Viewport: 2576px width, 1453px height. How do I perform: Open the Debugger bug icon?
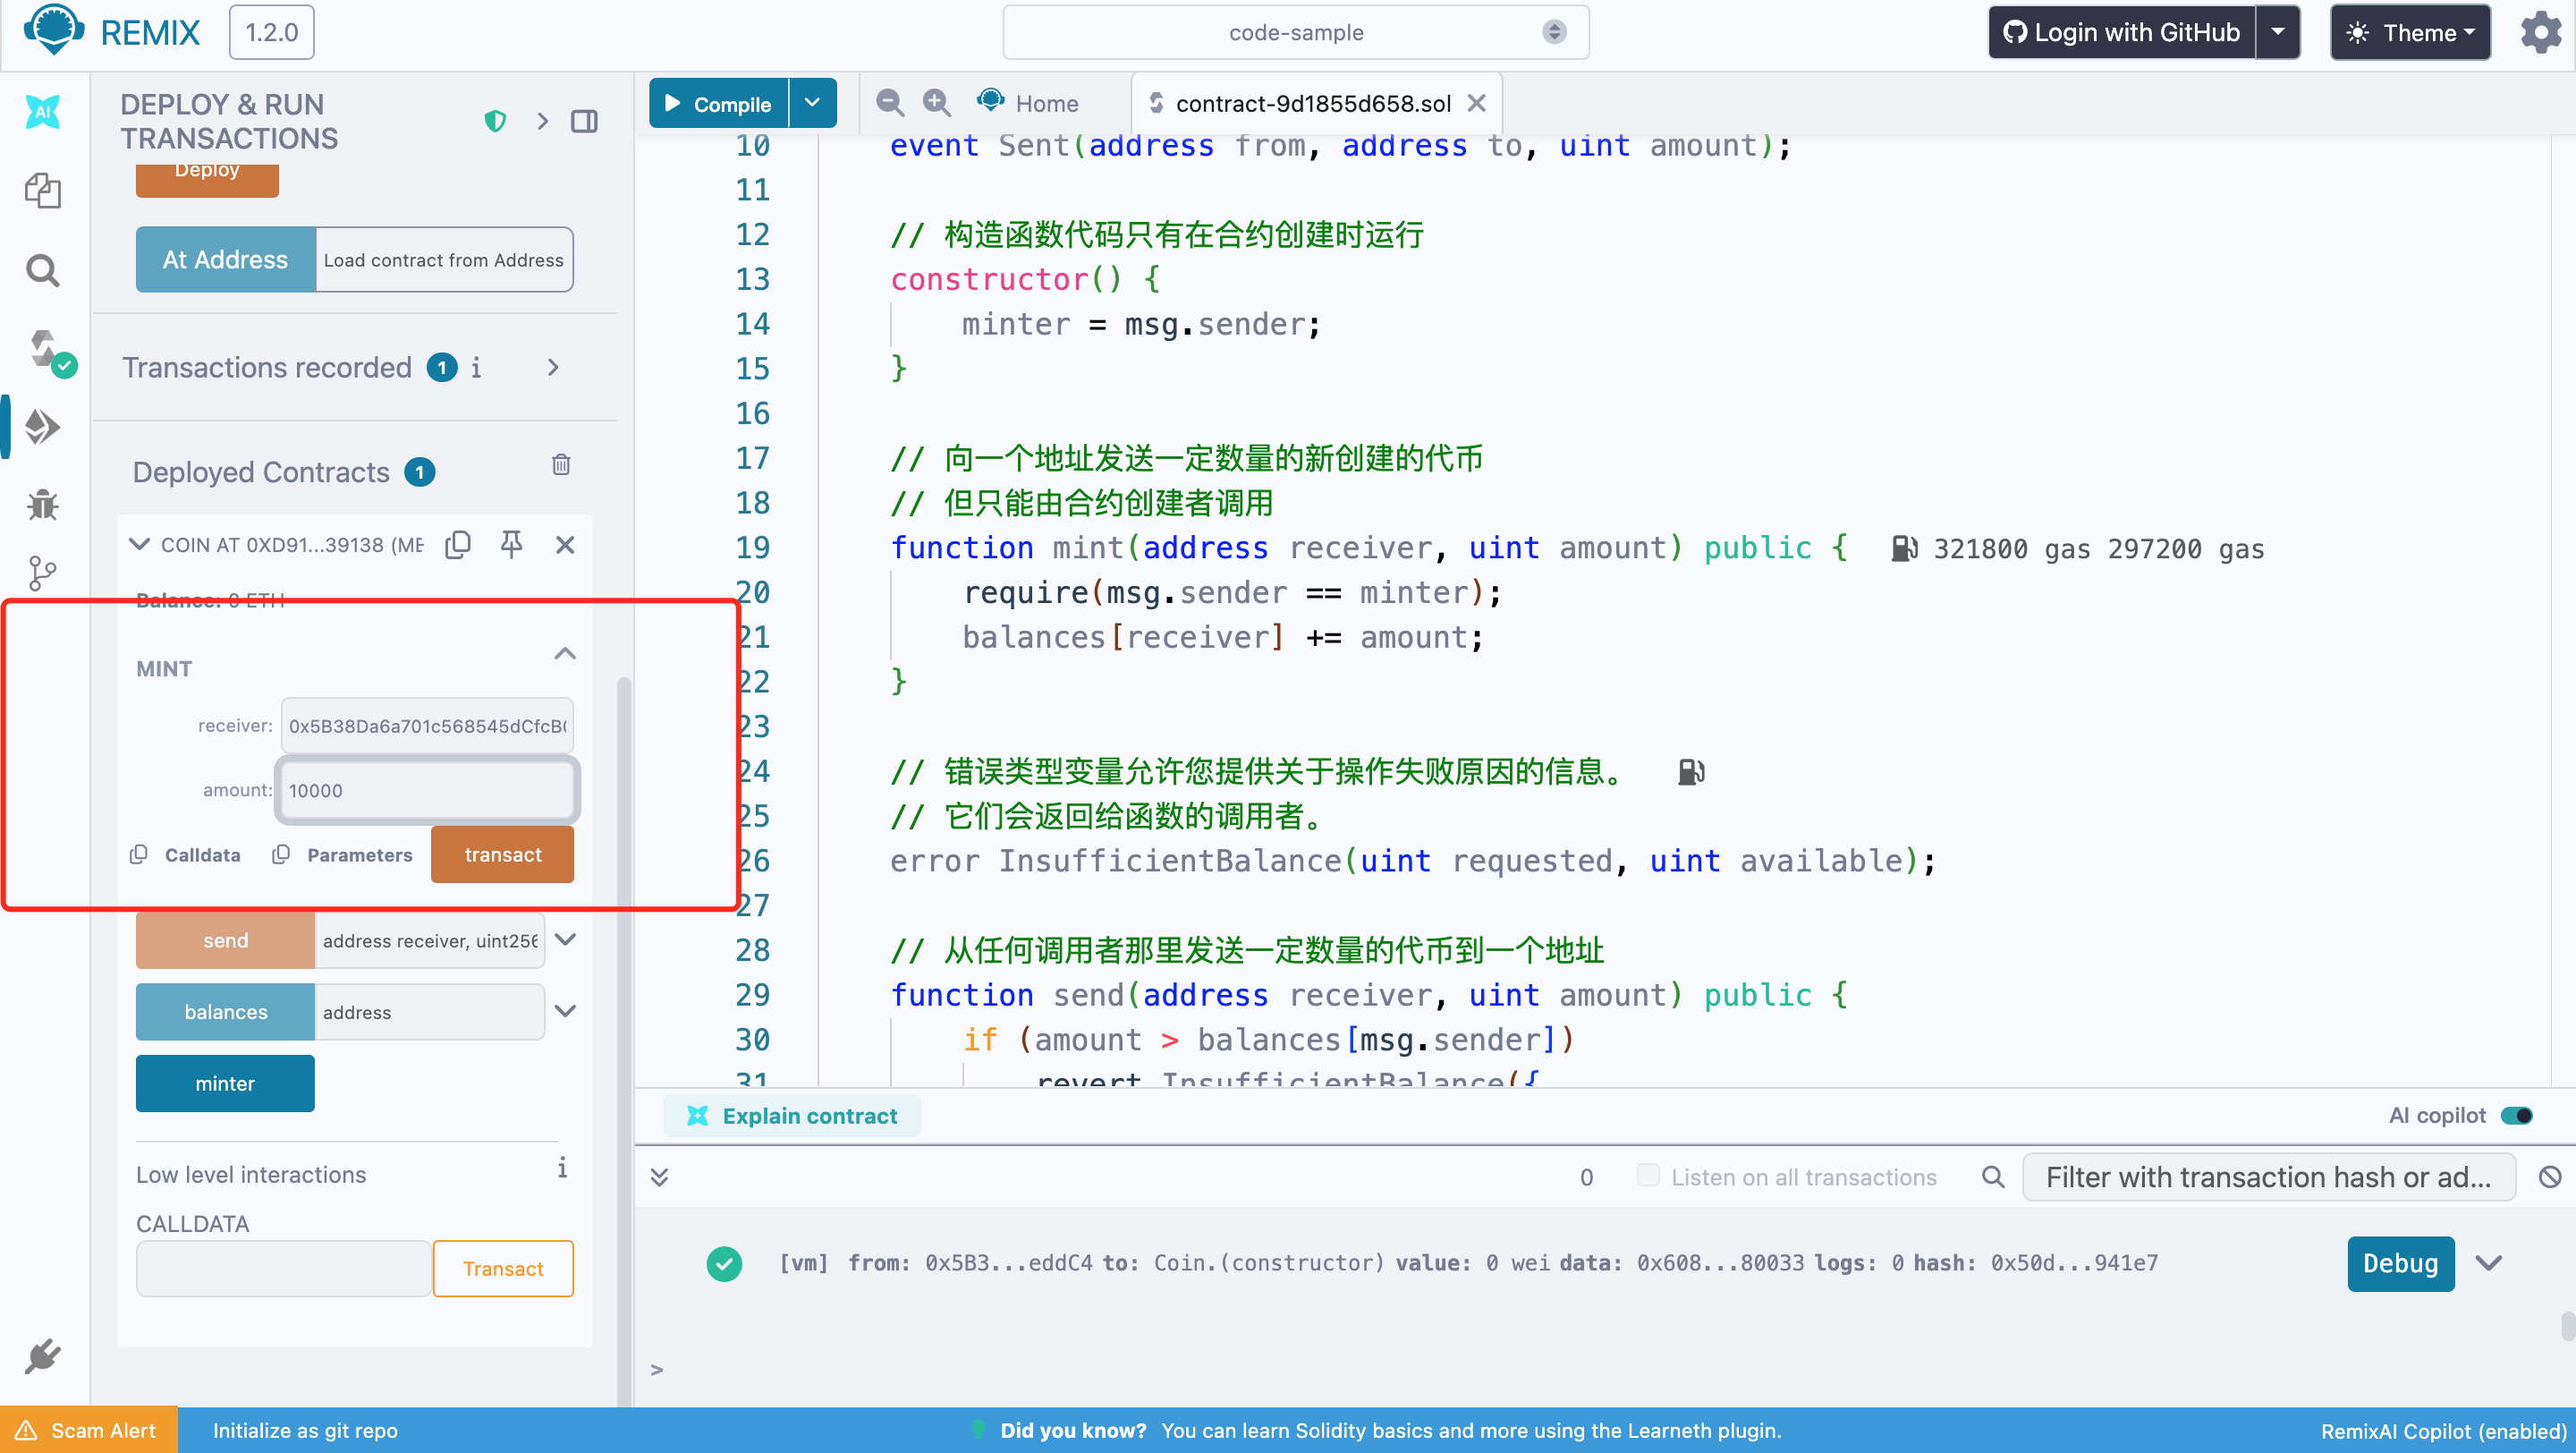point(43,505)
